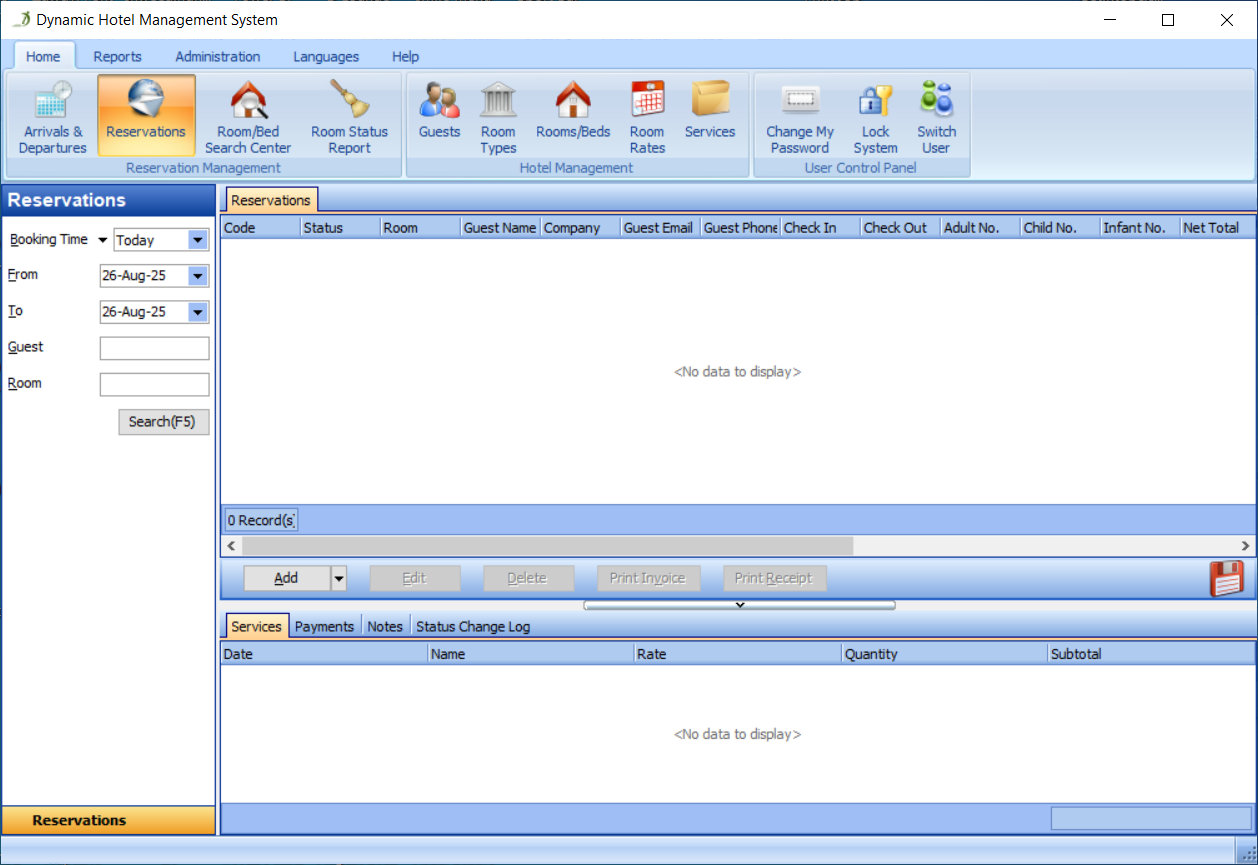This screenshot has height=865, width=1258.
Task: Expand the Booking Time period dropdown
Action: (x=197, y=240)
